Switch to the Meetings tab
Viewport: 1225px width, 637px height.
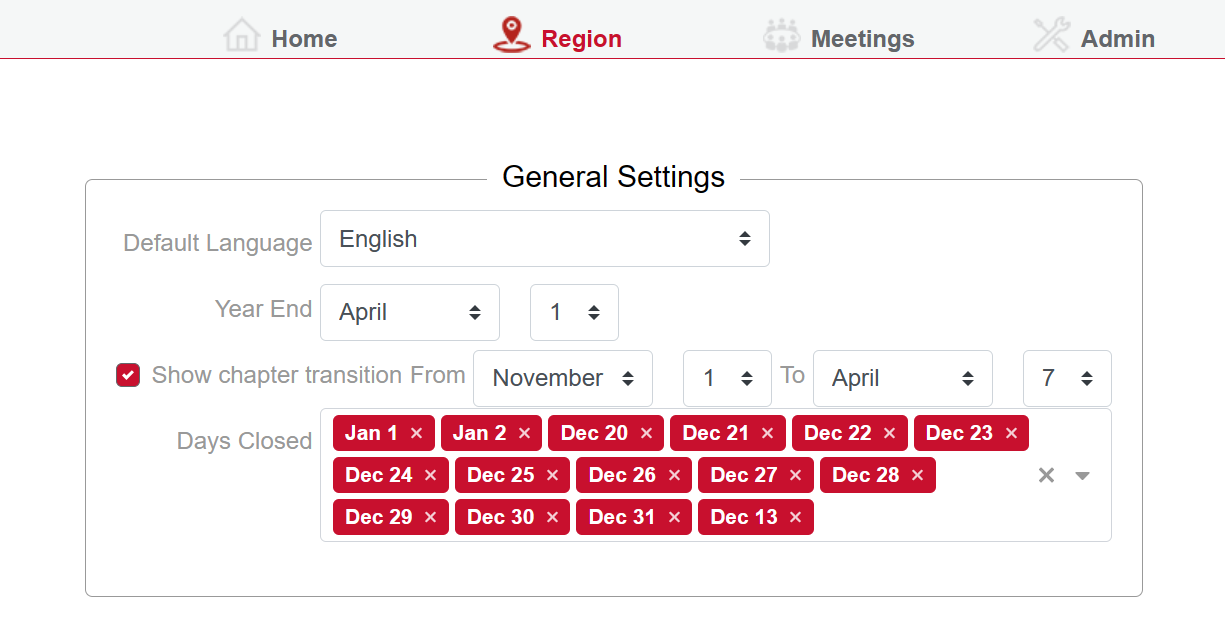click(x=862, y=39)
